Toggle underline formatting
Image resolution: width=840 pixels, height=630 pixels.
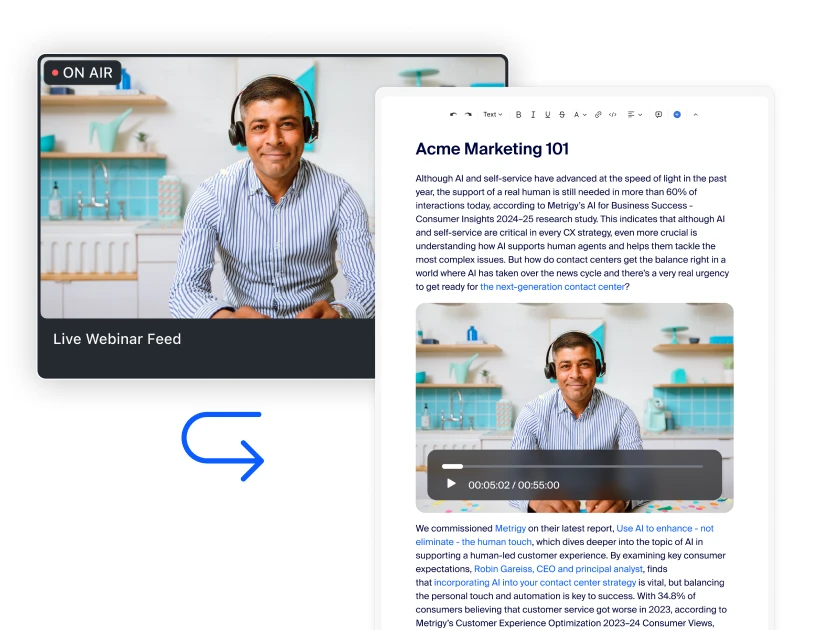click(547, 114)
